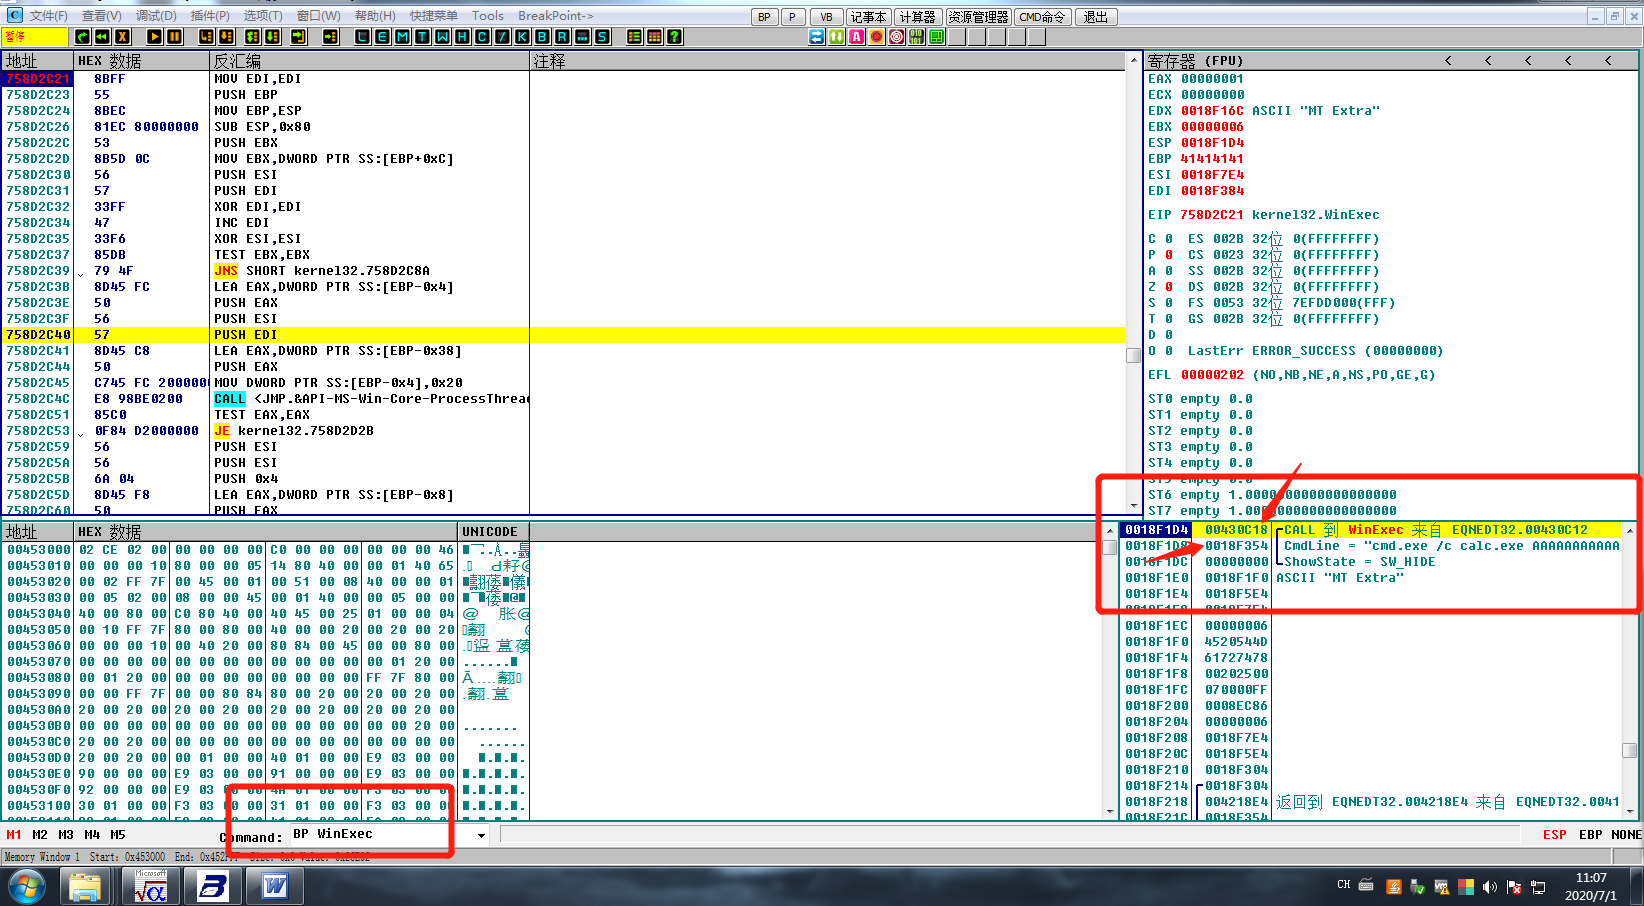
Task: Switch to memory window M4
Action: point(92,834)
